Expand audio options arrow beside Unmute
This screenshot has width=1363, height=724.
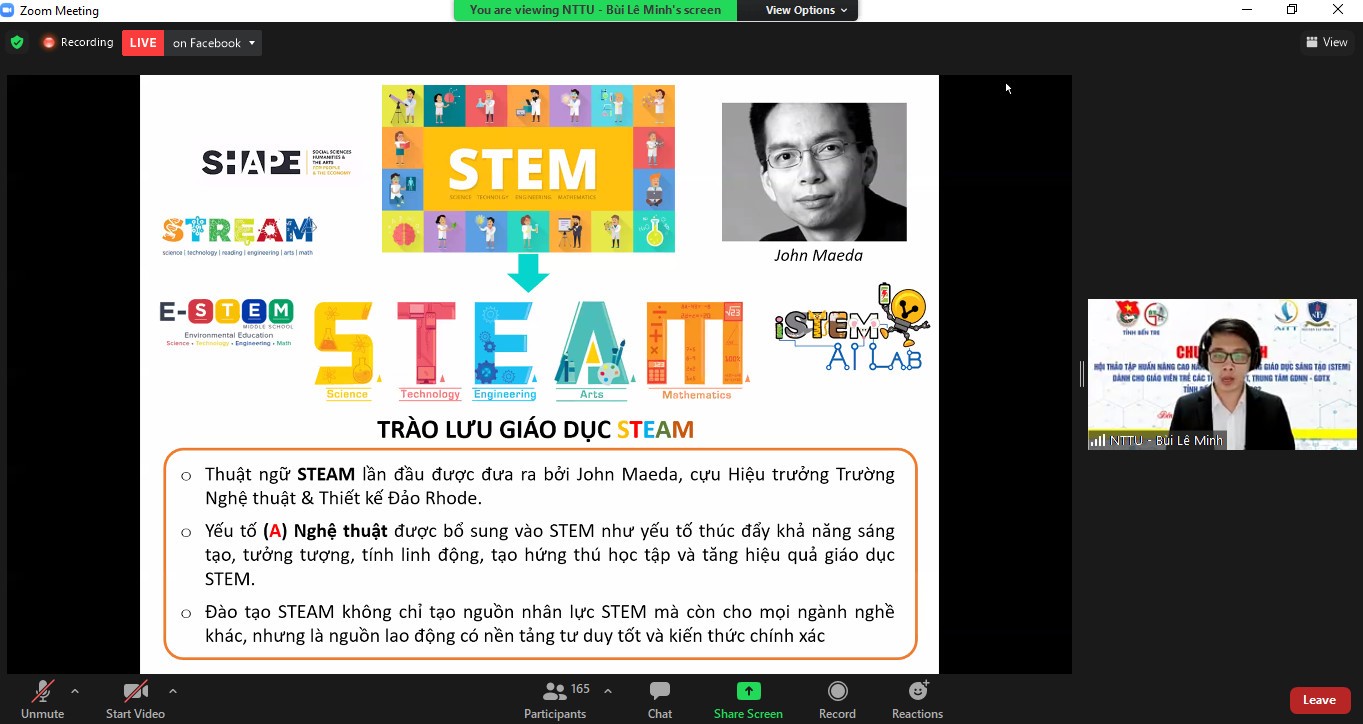point(75,691)
